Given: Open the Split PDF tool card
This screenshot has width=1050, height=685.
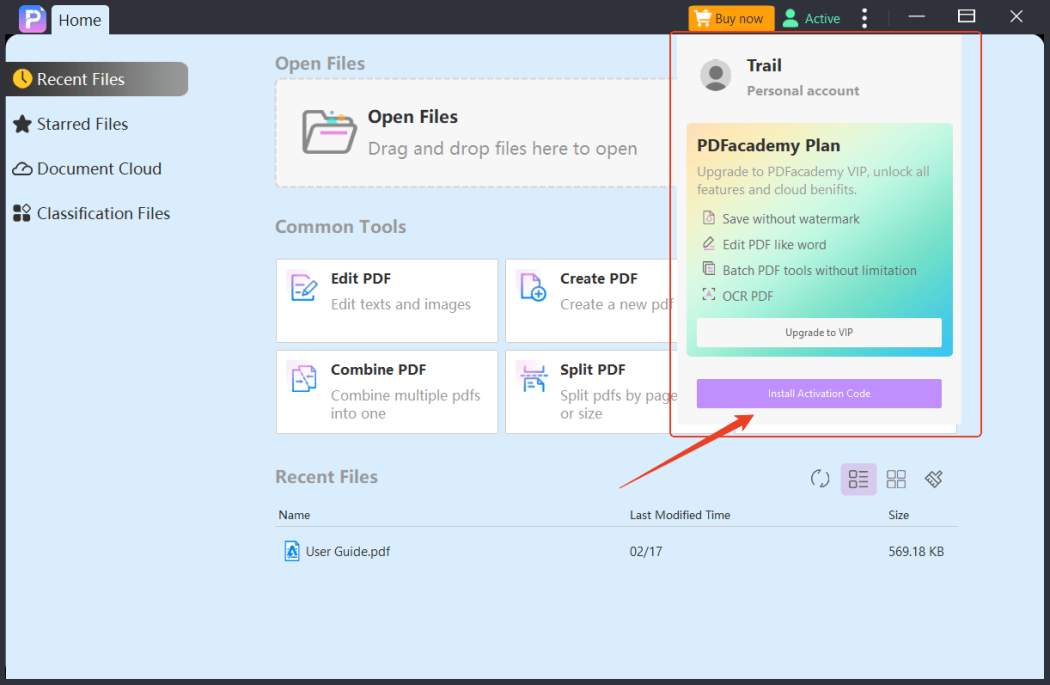Looking at the screenshot, I should click(x=591, y=392).
